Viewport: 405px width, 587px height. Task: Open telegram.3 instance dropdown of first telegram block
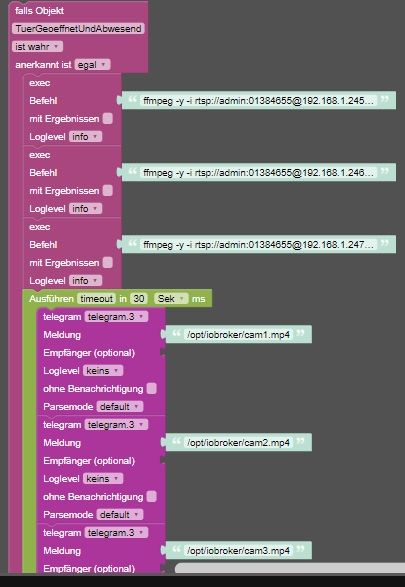pos(116,317)
